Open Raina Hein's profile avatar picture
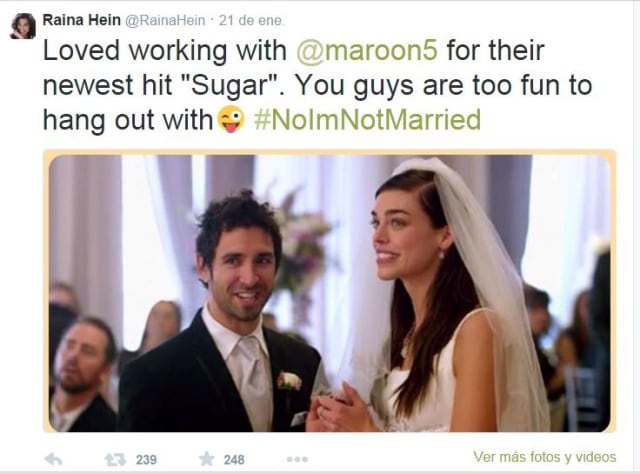 pyautogui.click(x=23, y=26)
